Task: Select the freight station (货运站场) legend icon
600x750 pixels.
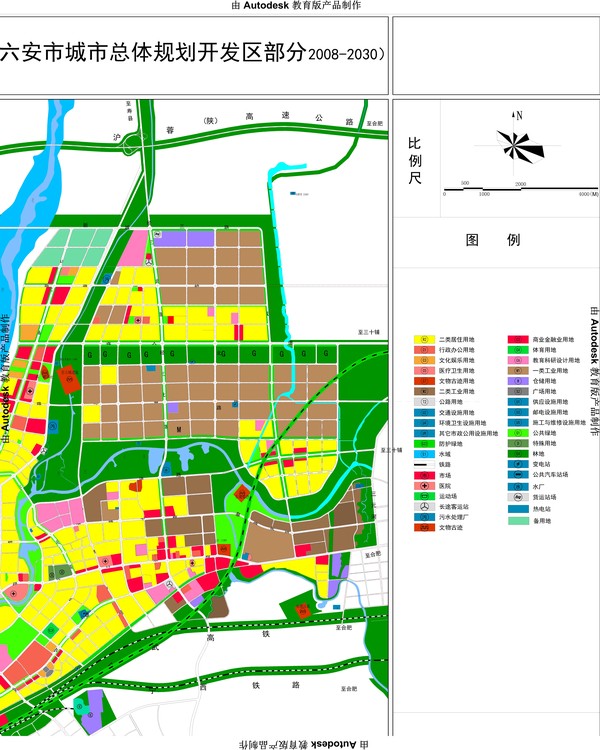Action: [x=518, y=496]
